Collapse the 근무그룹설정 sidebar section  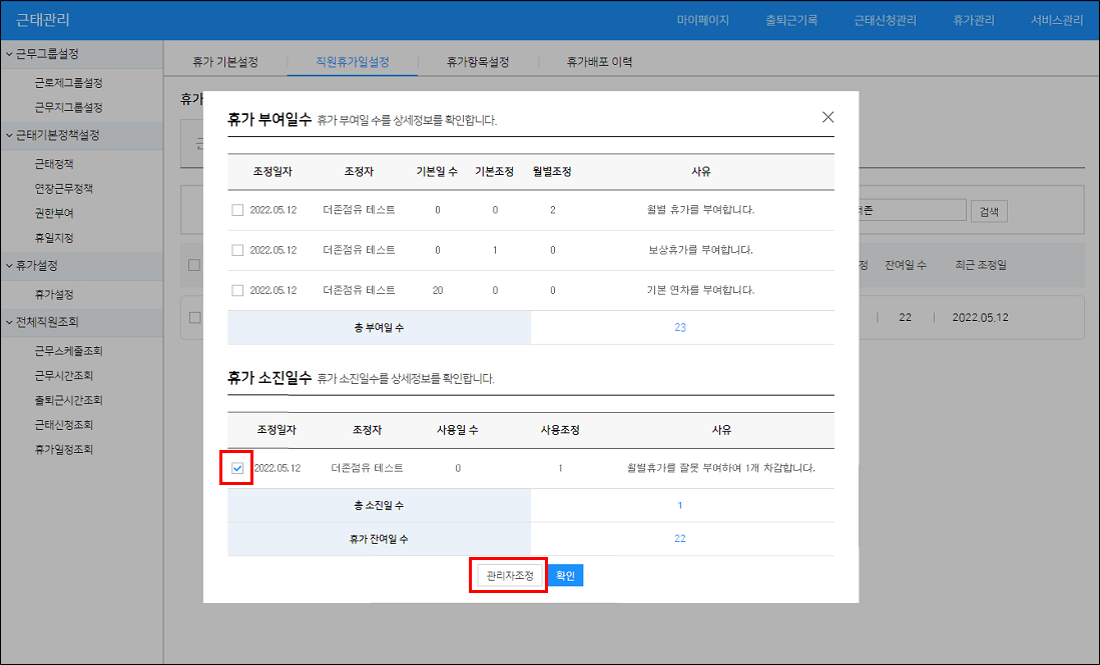[x=80, y=54]
